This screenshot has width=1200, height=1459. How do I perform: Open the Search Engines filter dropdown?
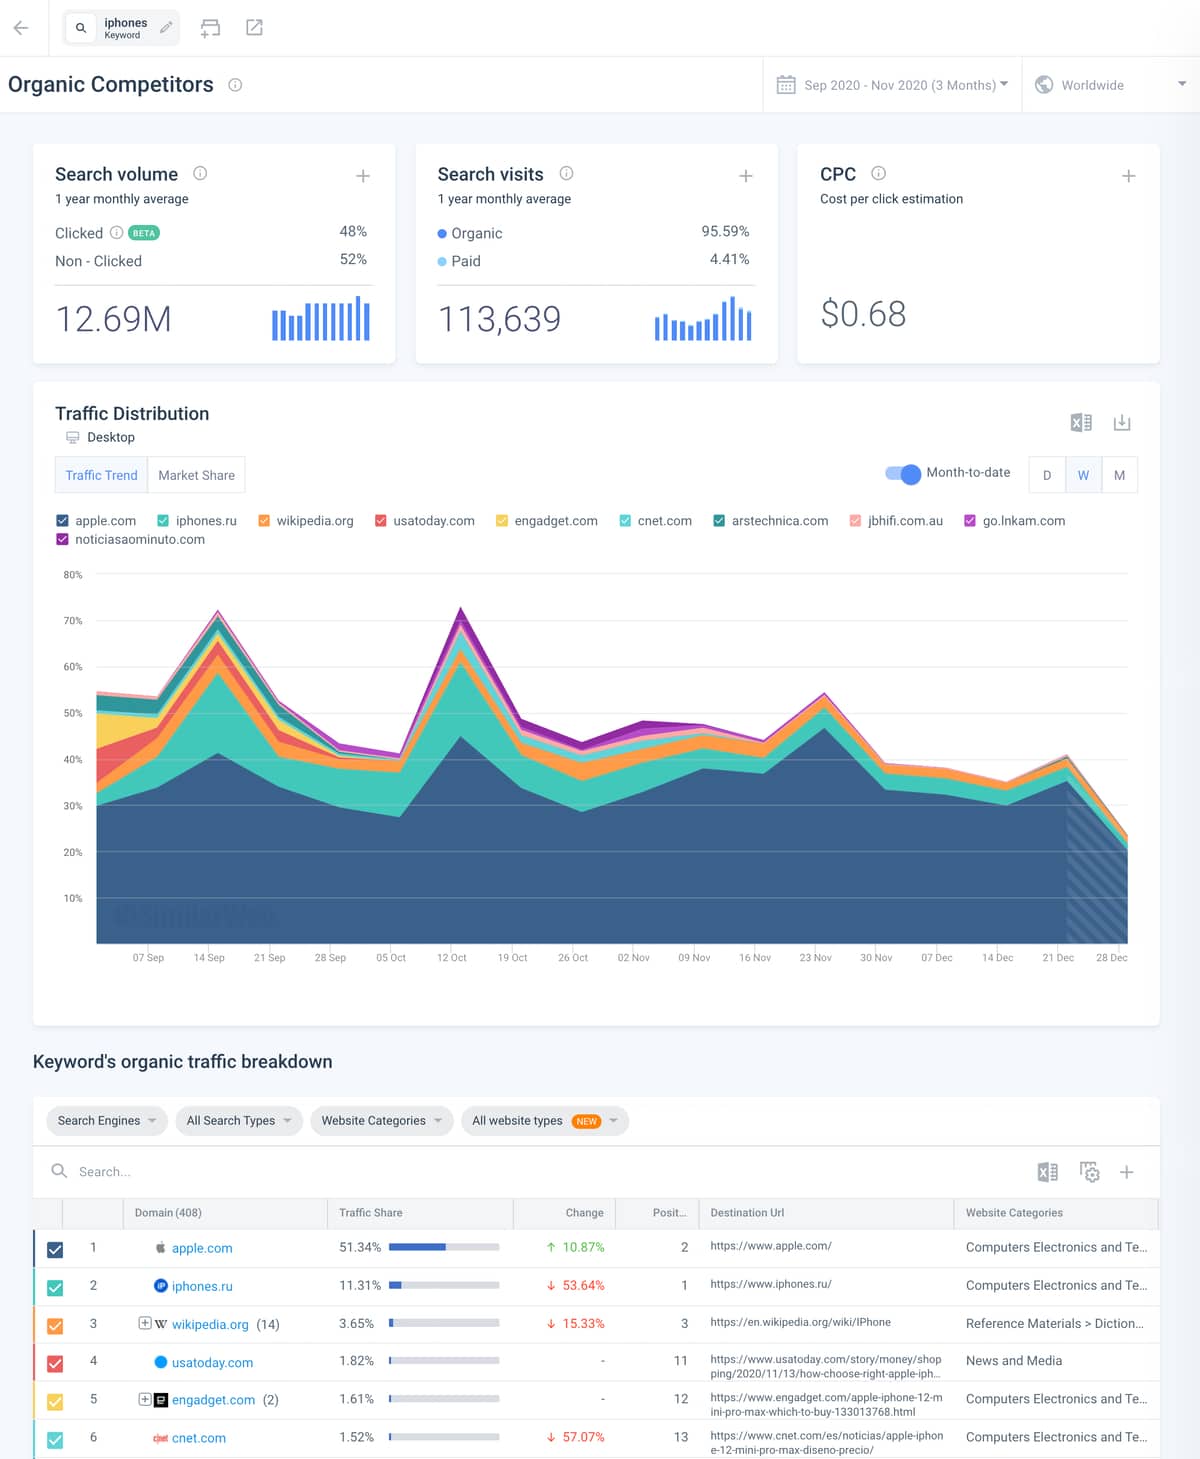click(106, 1121)
